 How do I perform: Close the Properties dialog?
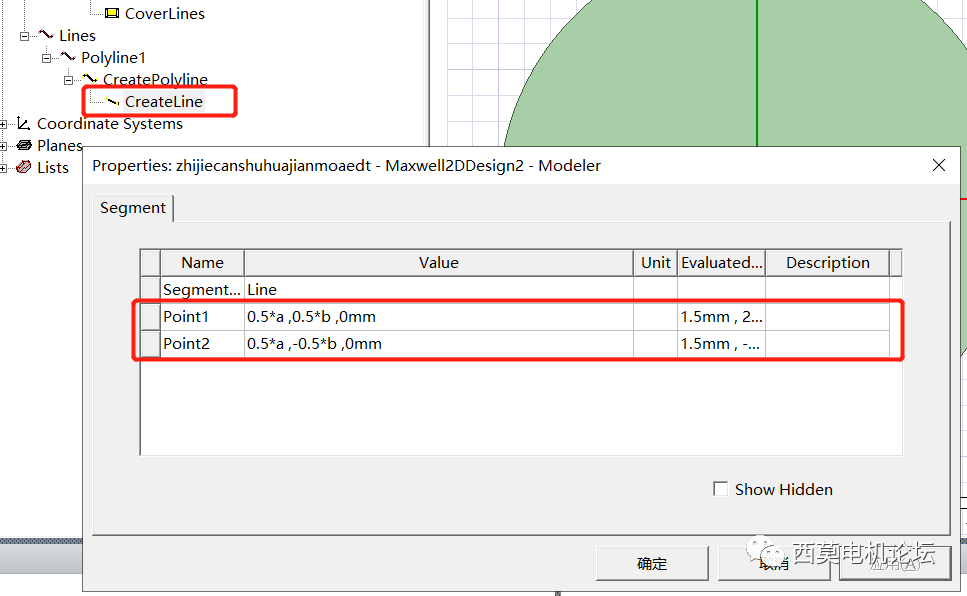click(x=939, y=165)
